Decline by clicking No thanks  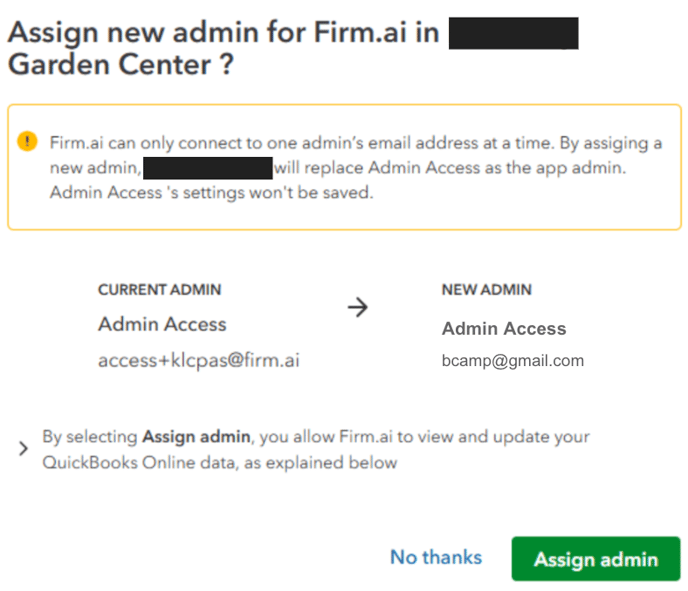coord(435,558)
